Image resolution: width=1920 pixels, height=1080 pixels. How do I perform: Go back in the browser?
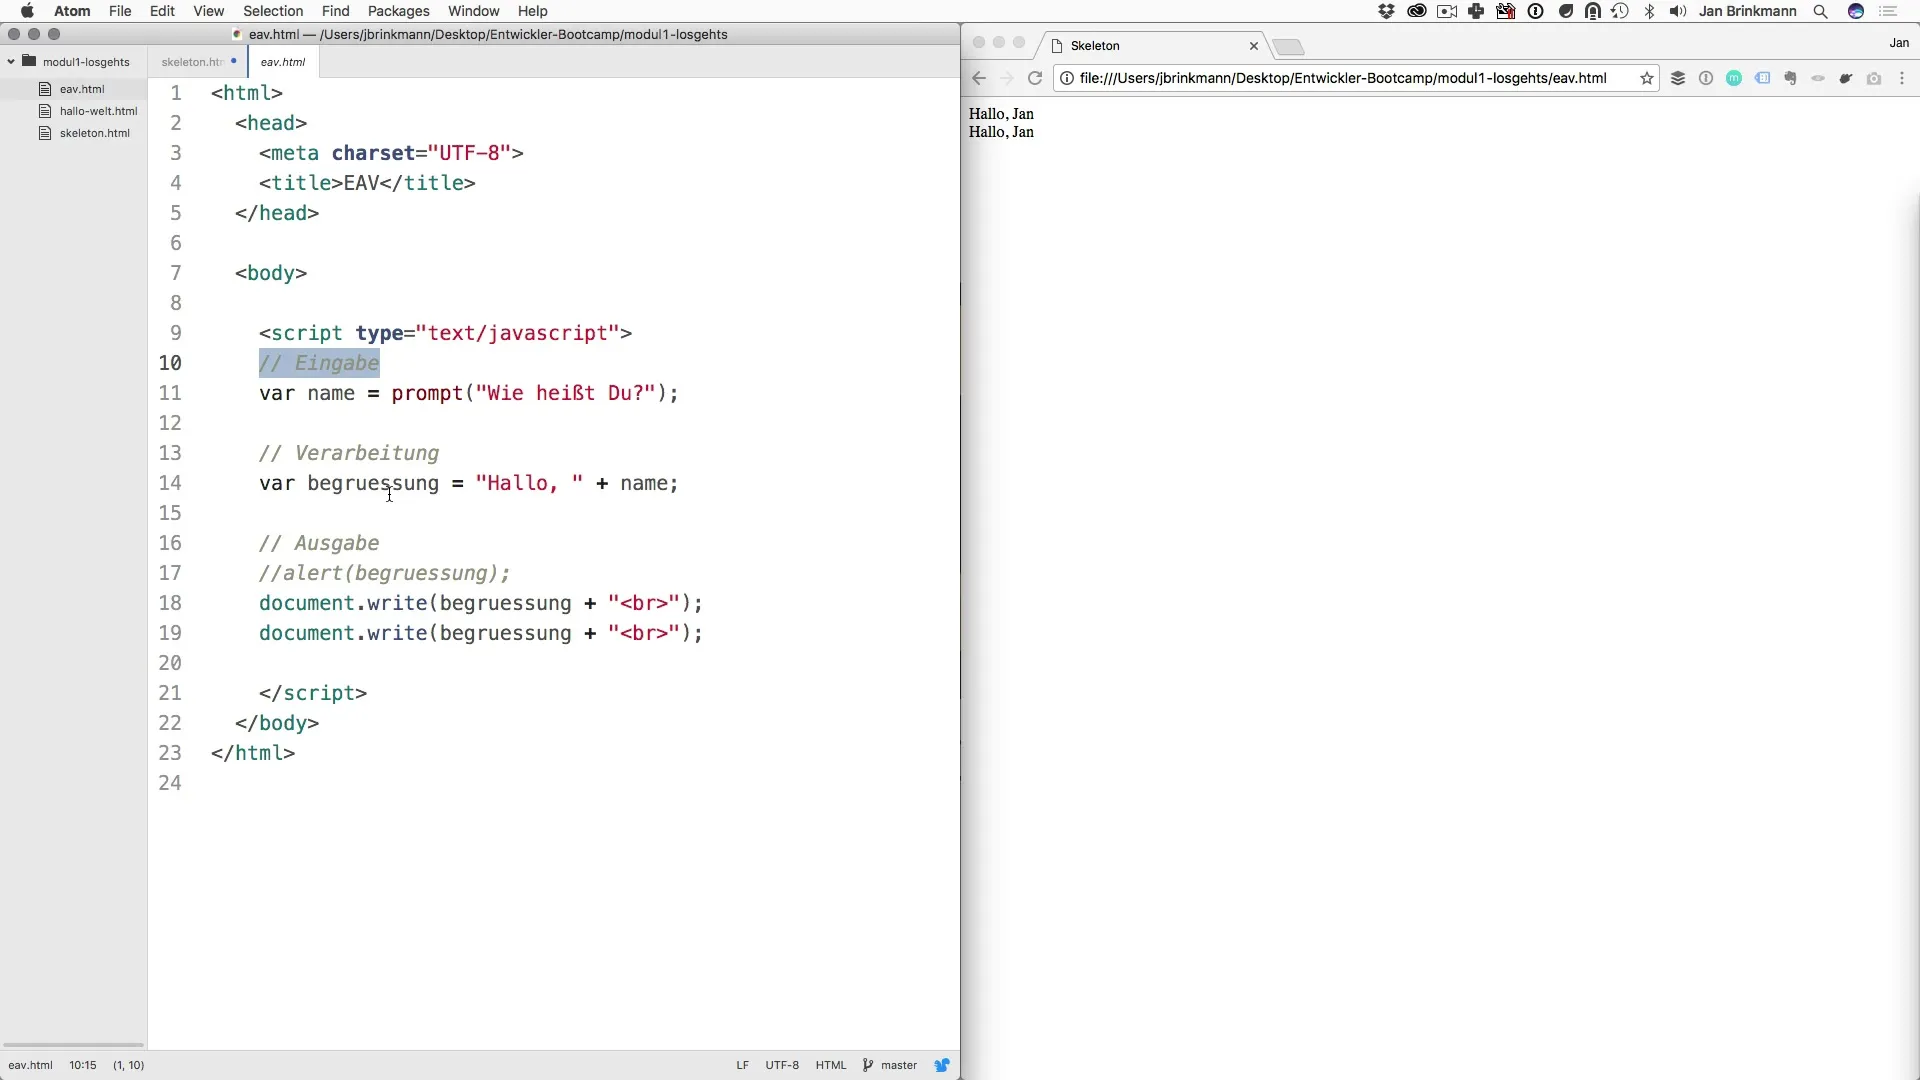(979, 78)
